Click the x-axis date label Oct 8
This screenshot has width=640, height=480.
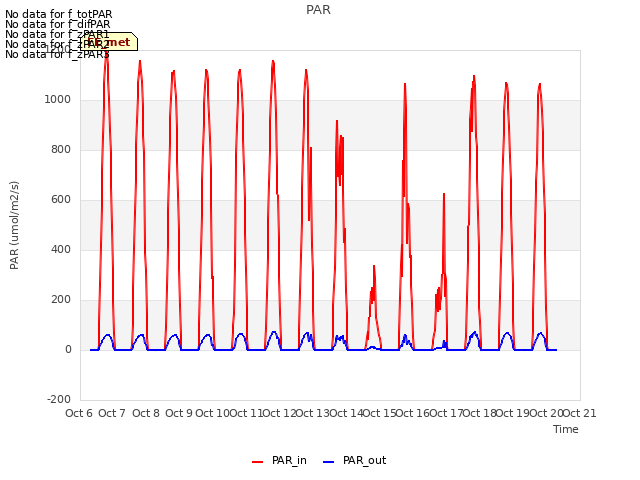[146, 413]
